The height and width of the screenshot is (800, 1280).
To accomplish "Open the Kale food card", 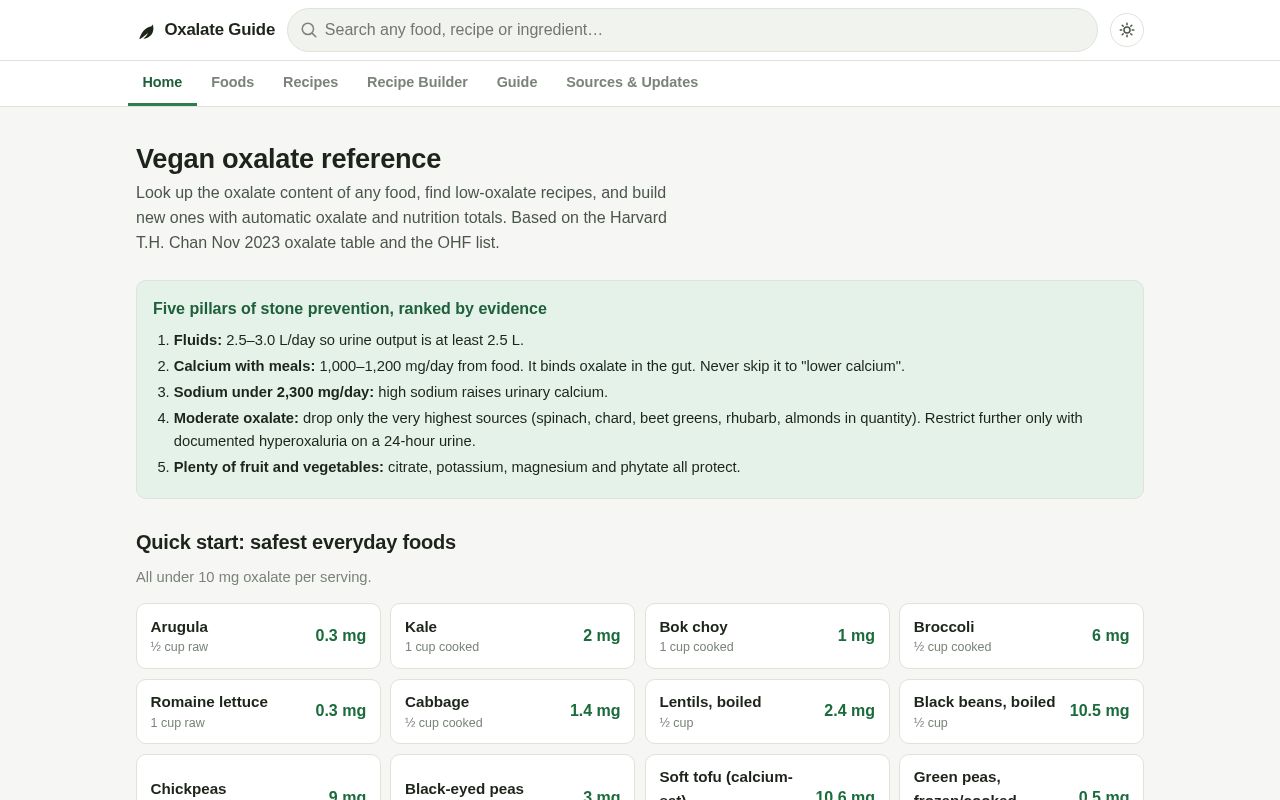I will 512,636.
